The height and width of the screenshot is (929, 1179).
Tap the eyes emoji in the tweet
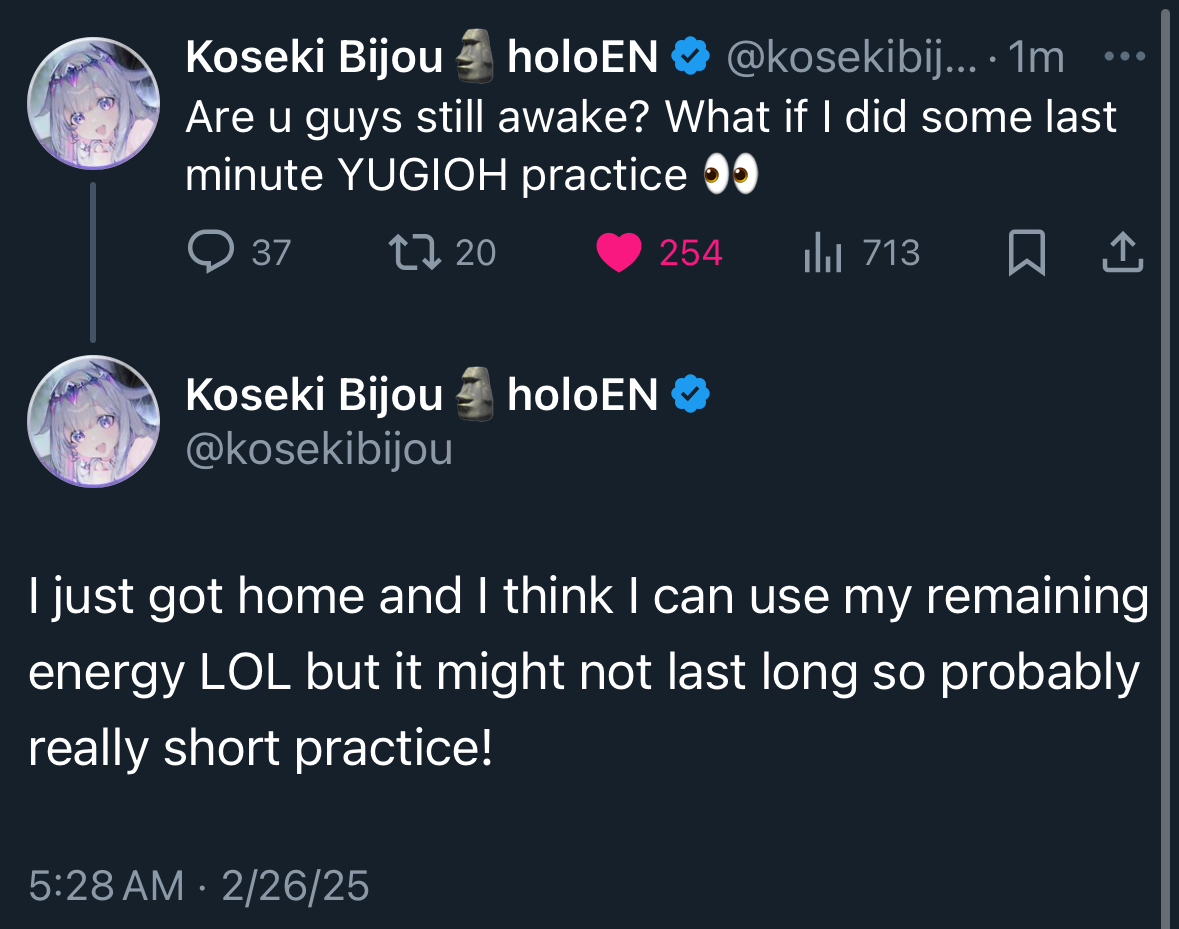point(731,176)
